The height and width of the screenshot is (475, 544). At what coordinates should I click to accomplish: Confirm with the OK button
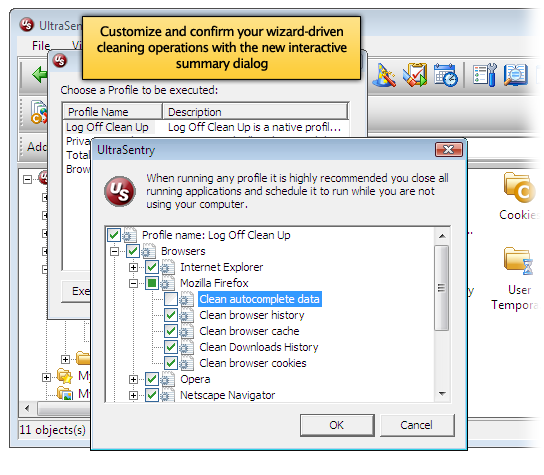point(337,425)
